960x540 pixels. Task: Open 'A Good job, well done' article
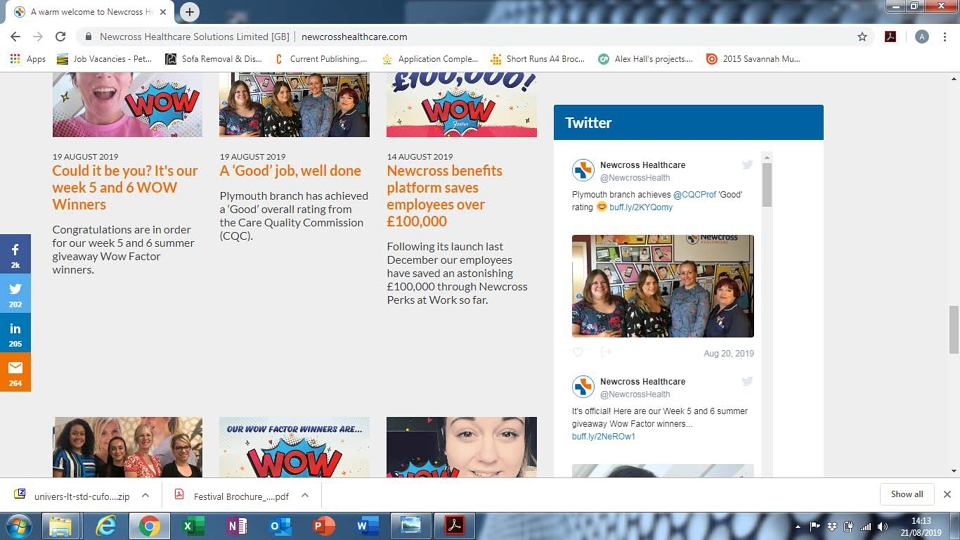click(290, 171)
